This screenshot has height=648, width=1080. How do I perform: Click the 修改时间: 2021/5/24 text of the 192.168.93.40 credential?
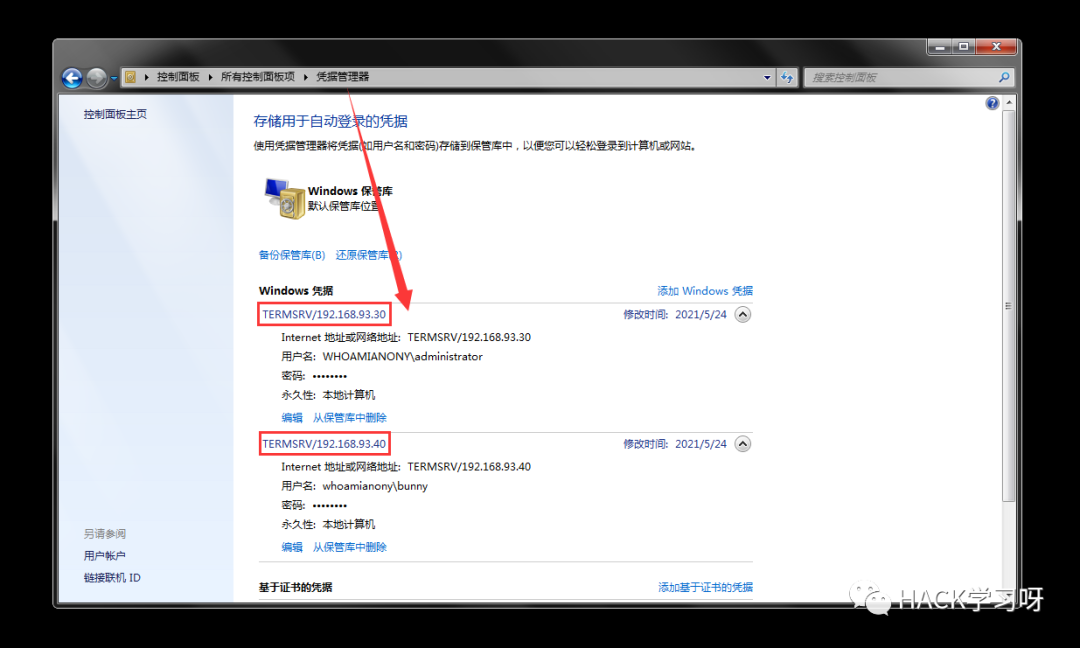pyautogui.click(x=675, y=443)
